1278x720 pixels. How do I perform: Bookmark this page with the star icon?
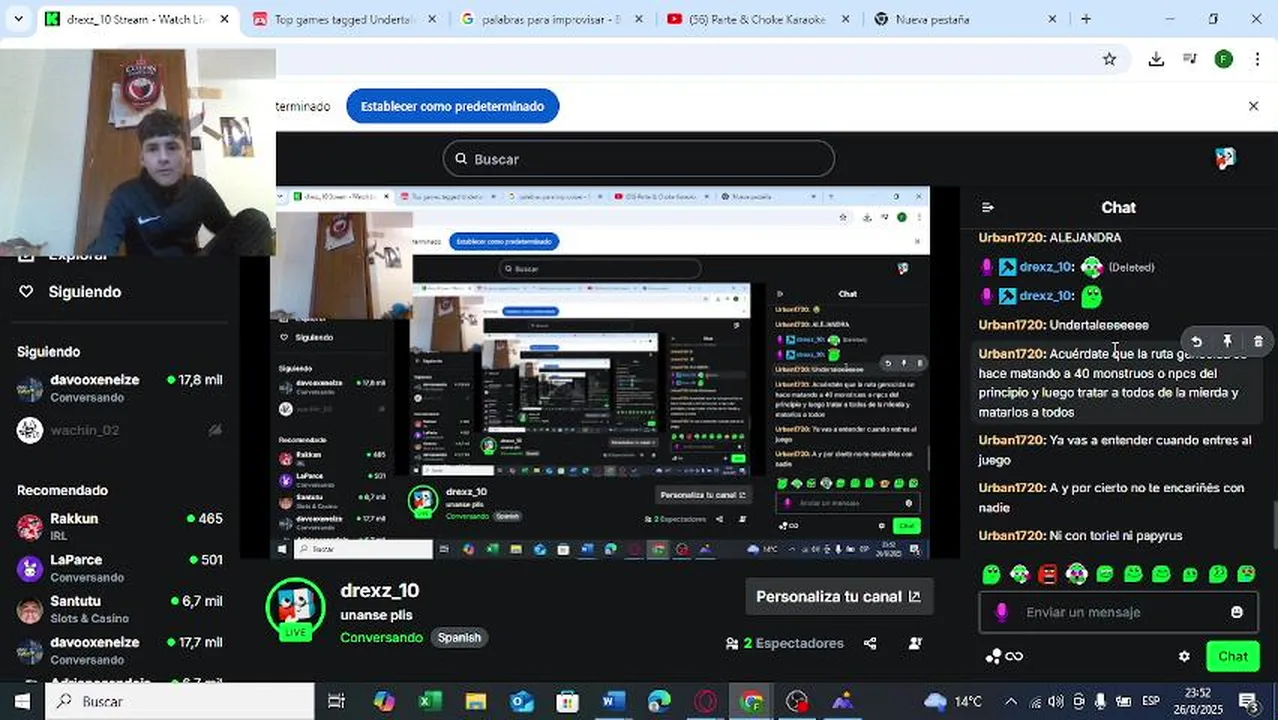pyautogui.click(x=1109, y=60)
